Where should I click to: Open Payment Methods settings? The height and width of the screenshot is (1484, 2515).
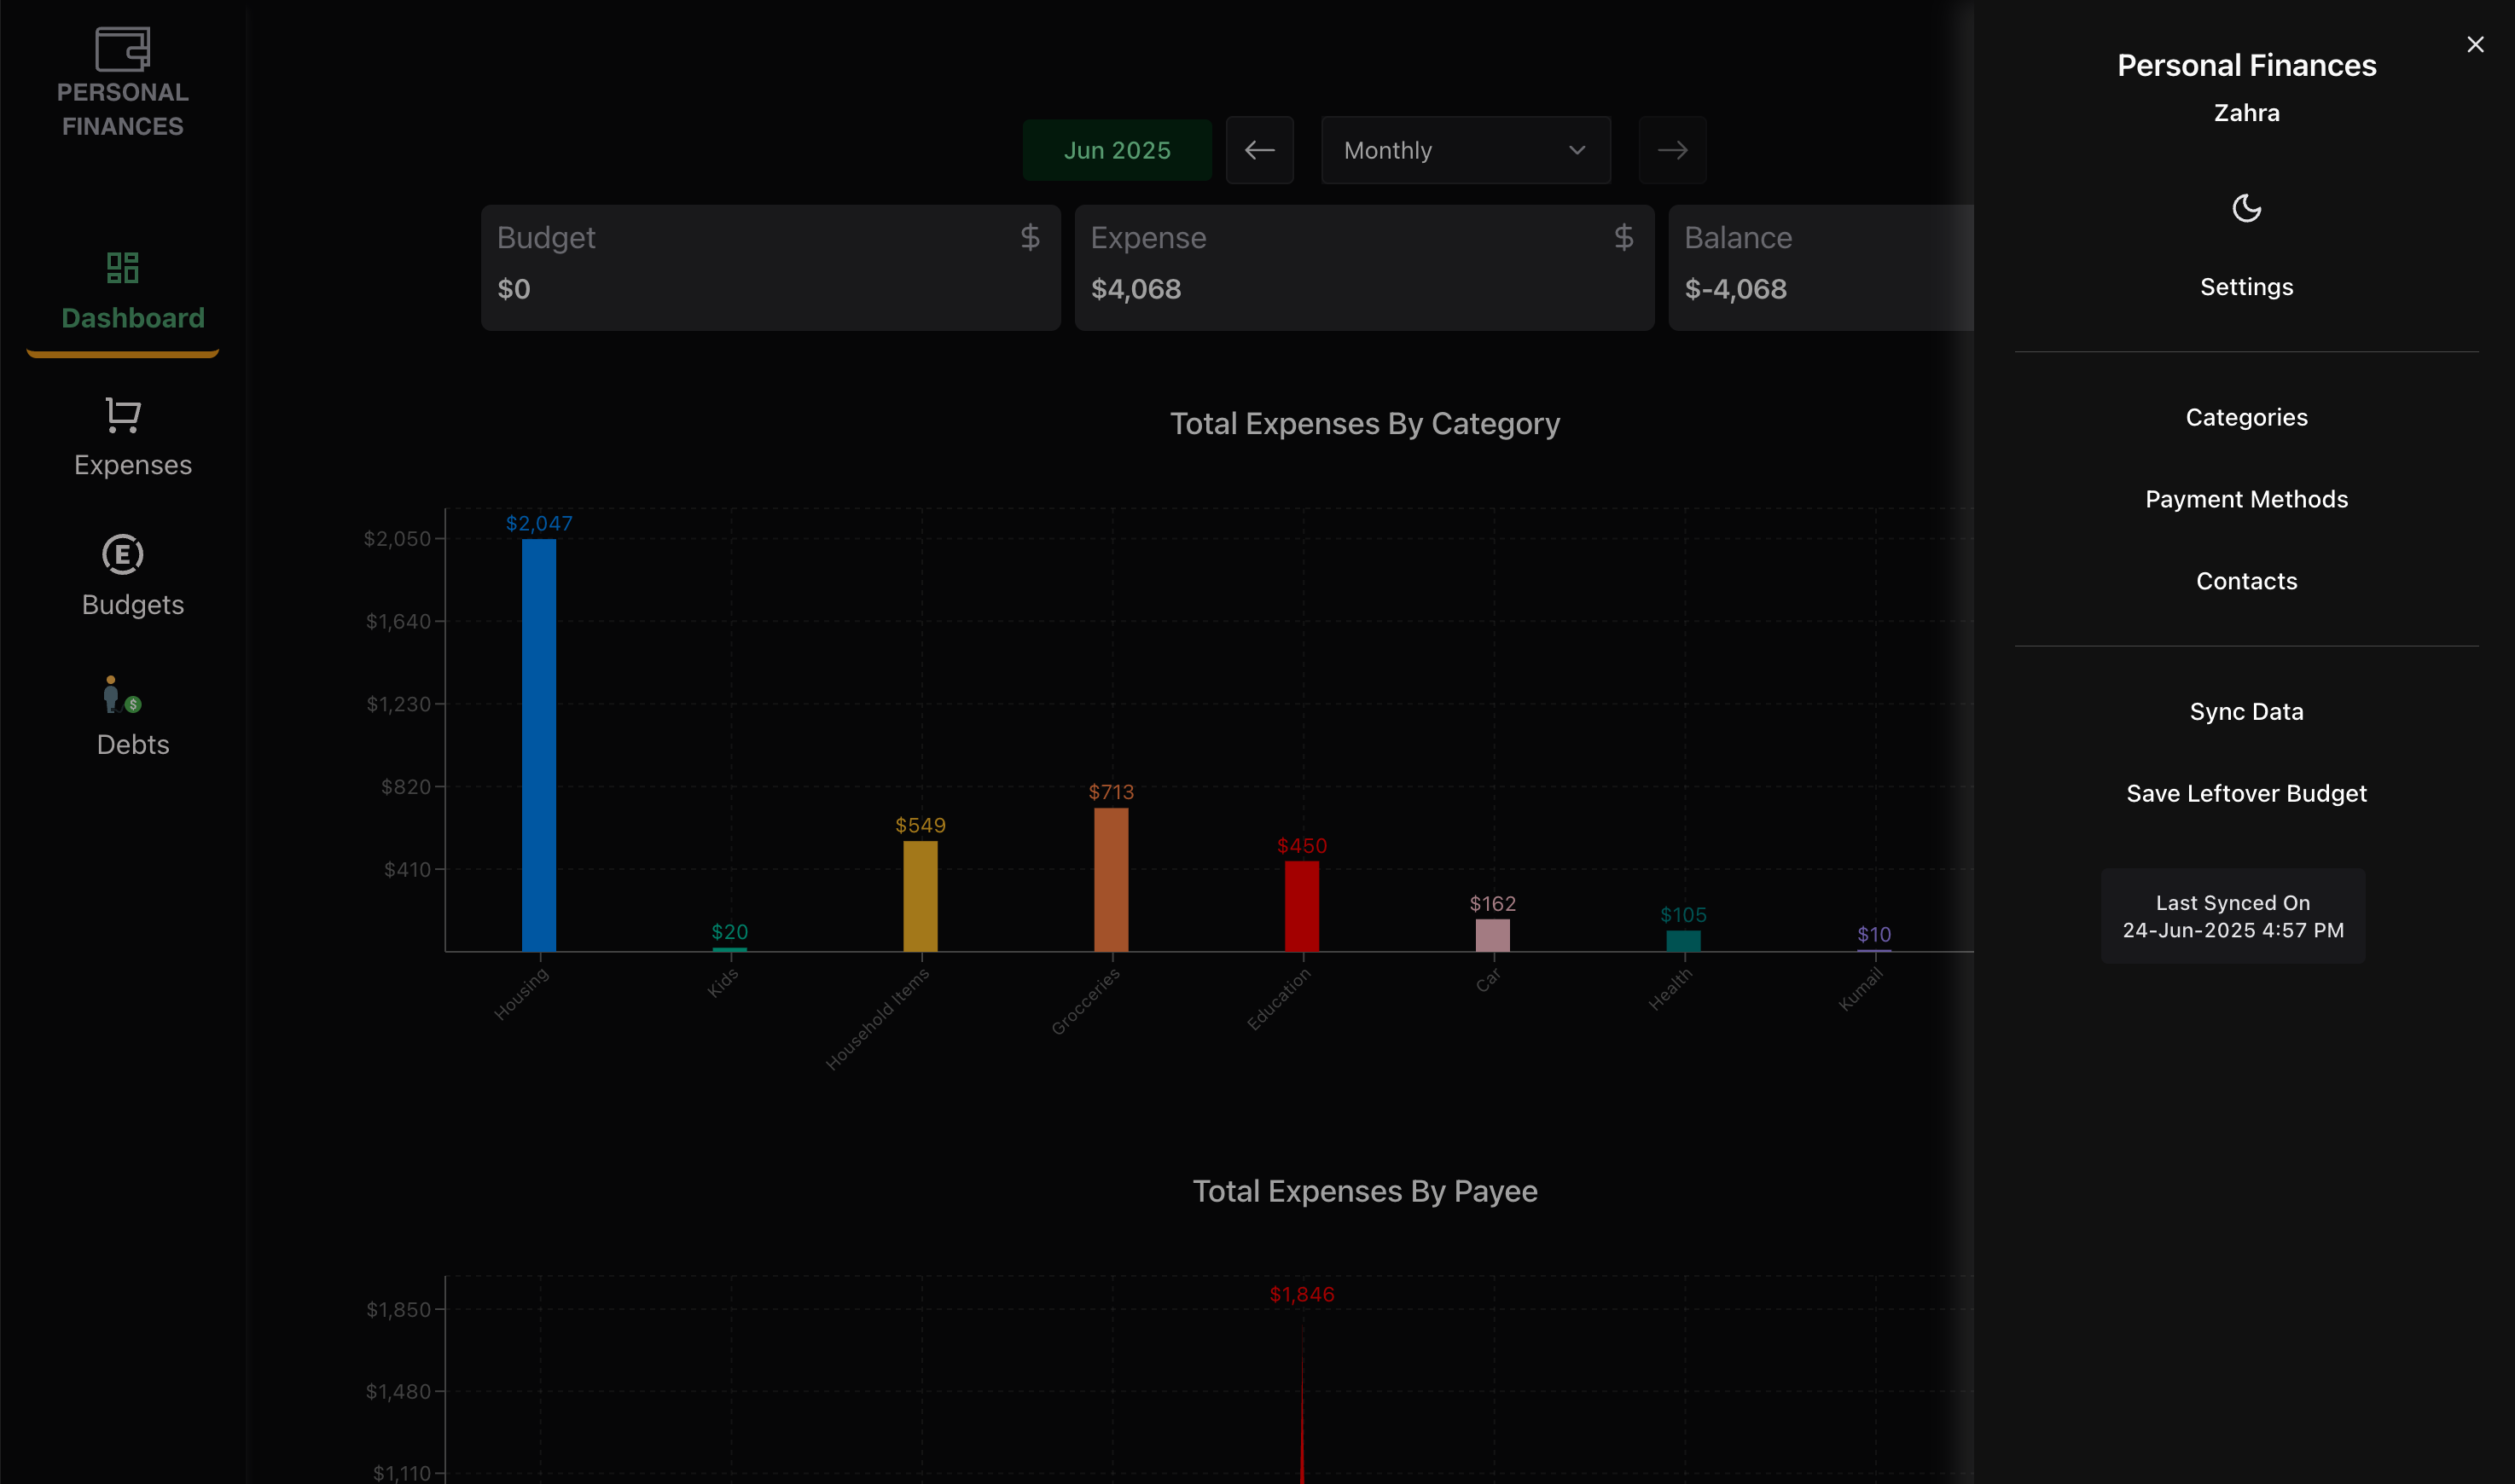2246,499
